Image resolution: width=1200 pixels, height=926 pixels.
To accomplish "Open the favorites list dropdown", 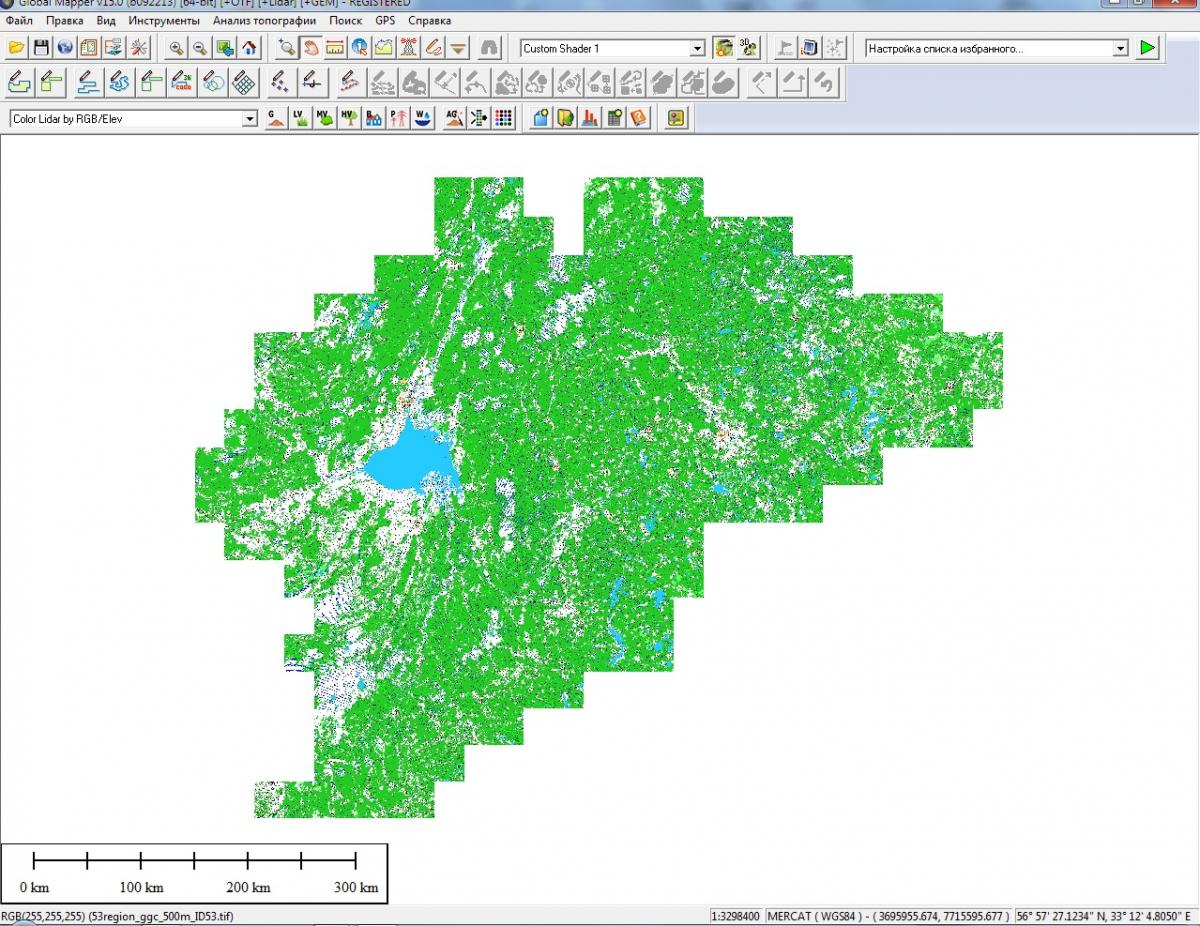I will [1120, 48].
